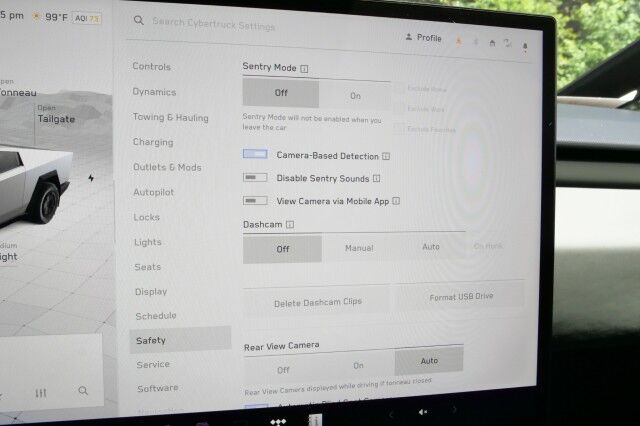Set Sentry Mode to On
The width and height of the screenshot is (640, 426).
click(x=355, y=96)
